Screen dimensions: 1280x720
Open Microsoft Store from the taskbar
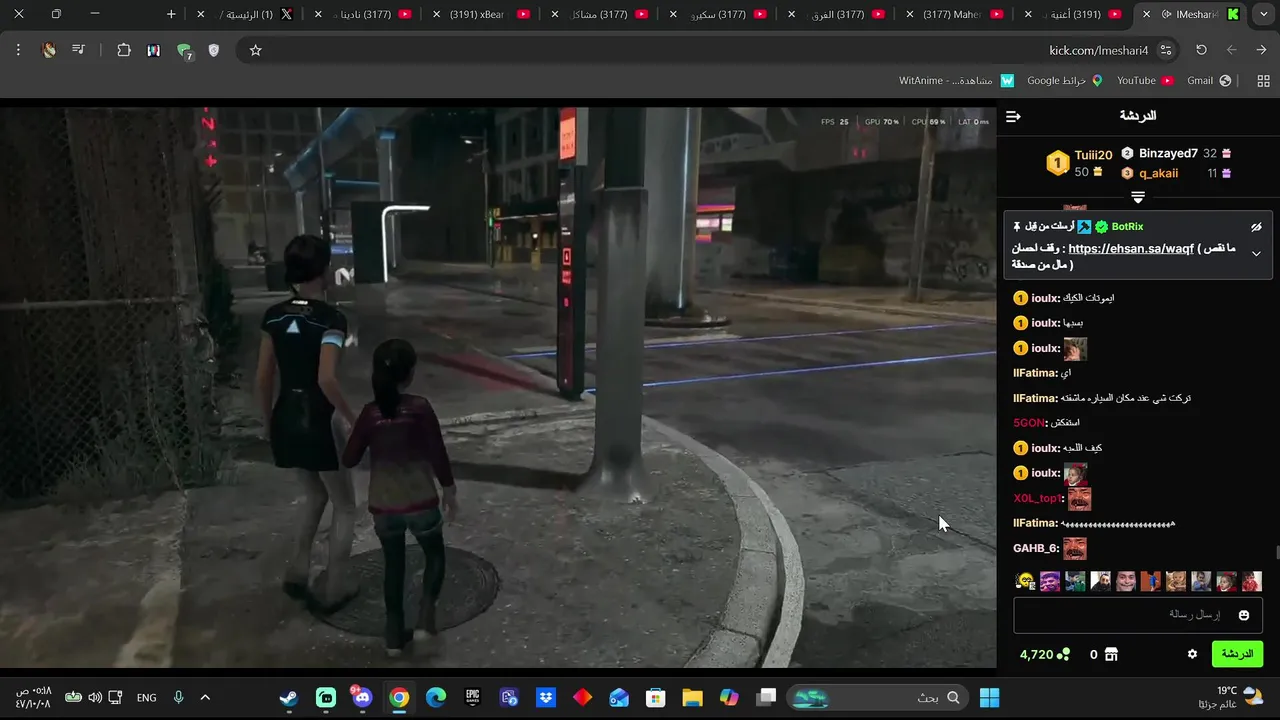pos(656,697)
